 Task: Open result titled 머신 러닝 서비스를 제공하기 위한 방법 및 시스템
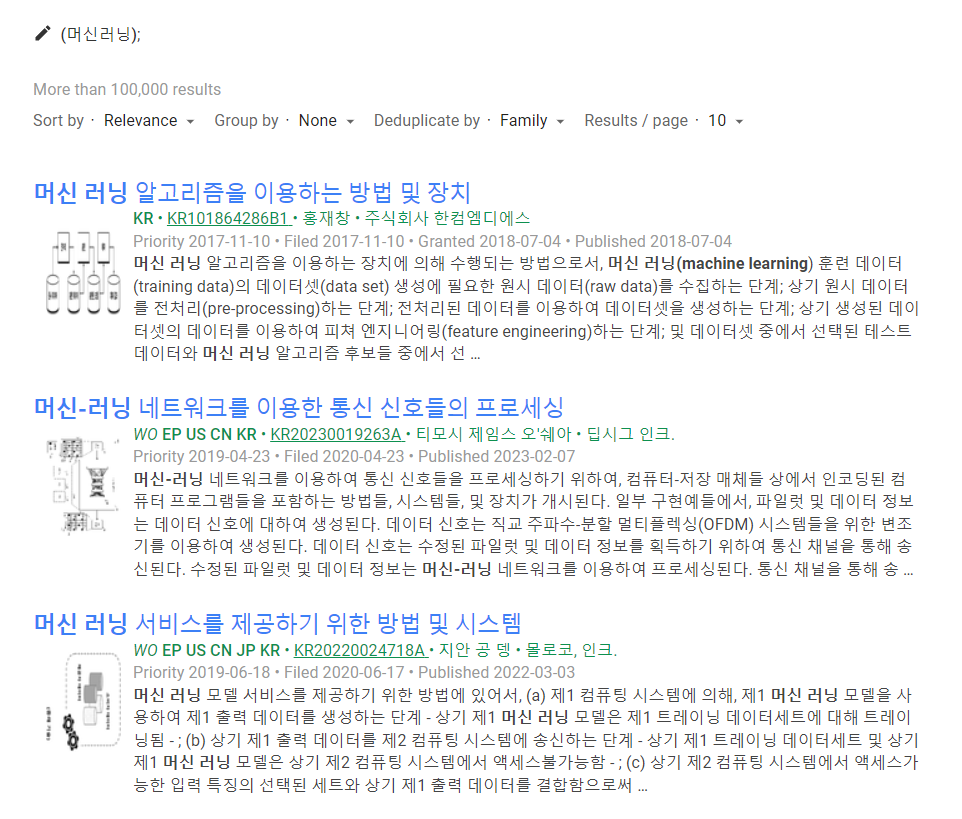pyautogui.click(x=277, y=623)
